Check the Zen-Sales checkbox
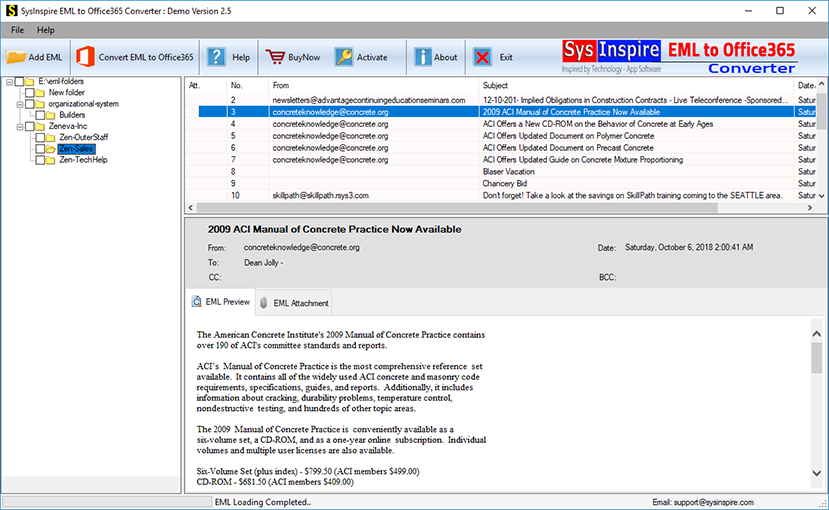The width and height of the screenshot is (829, 510). (x=40, y=149)
